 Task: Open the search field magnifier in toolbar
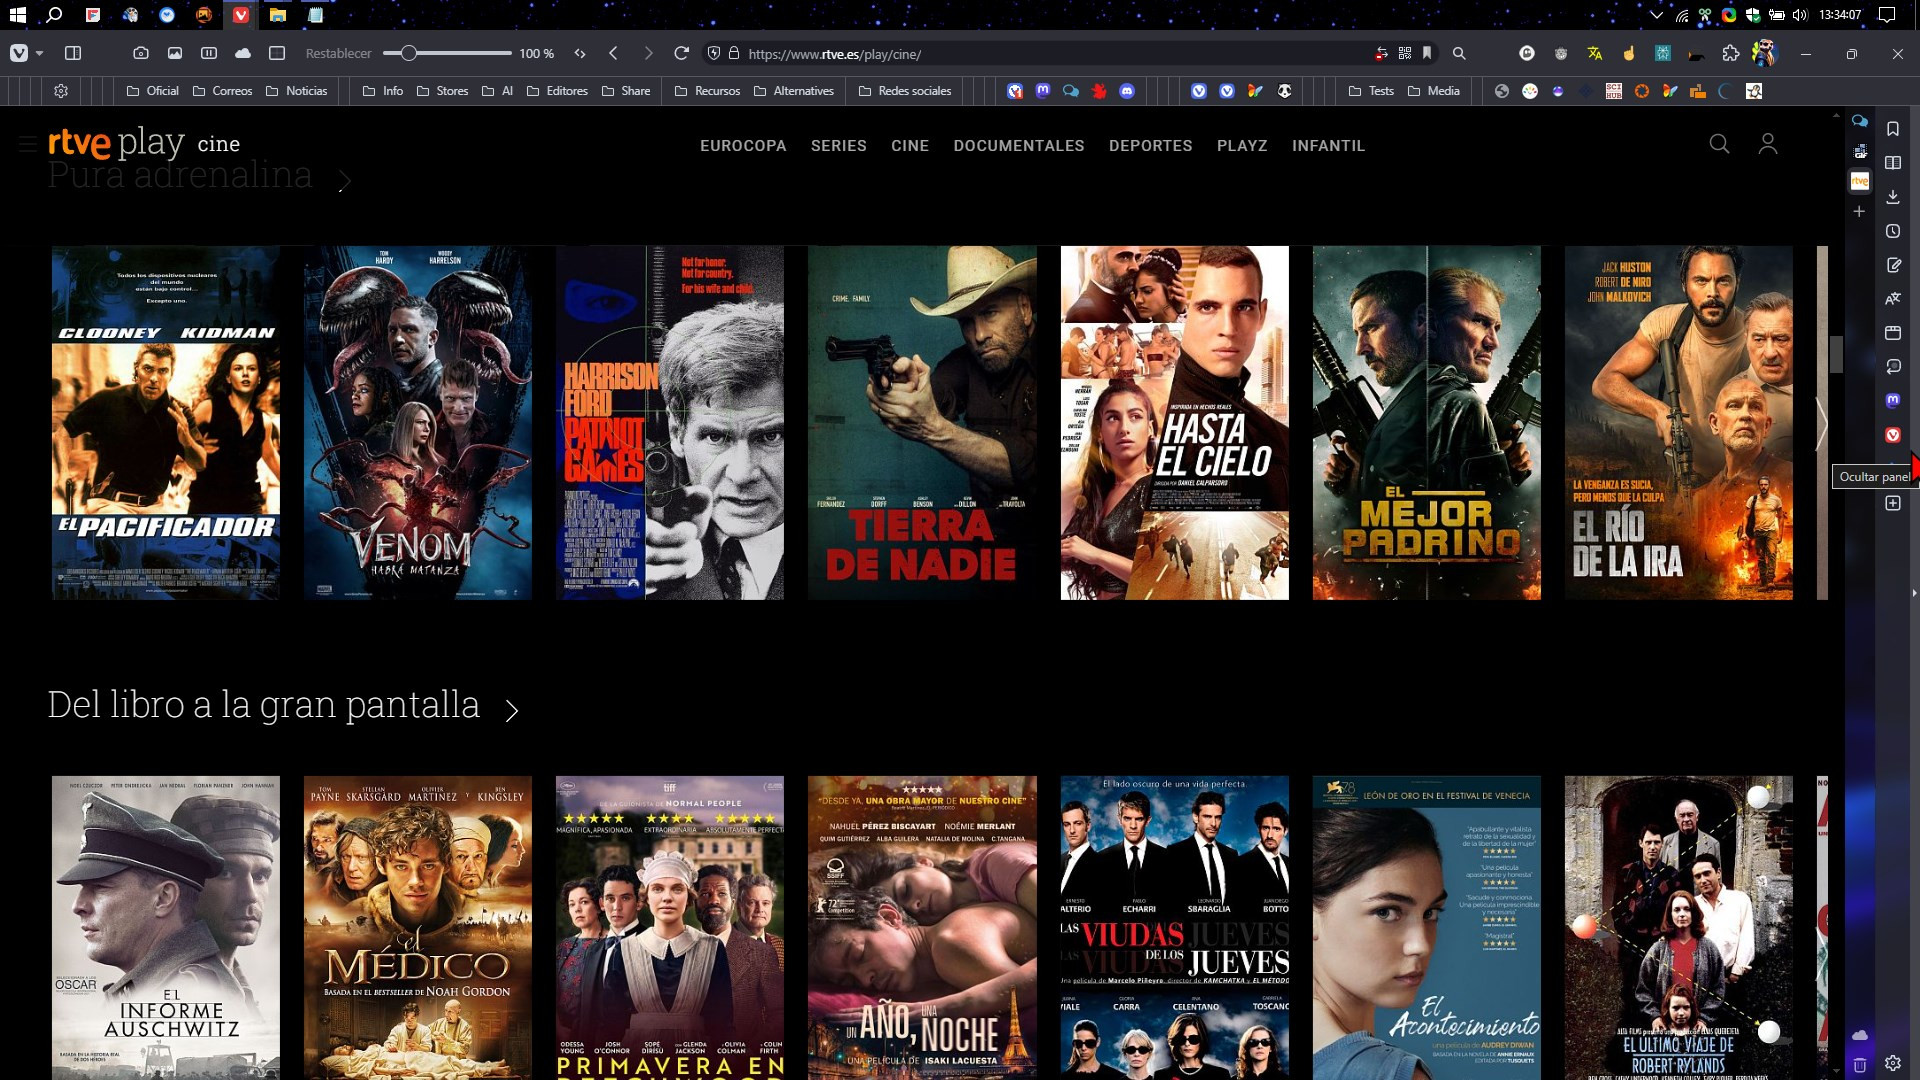tap(1459, 54)
